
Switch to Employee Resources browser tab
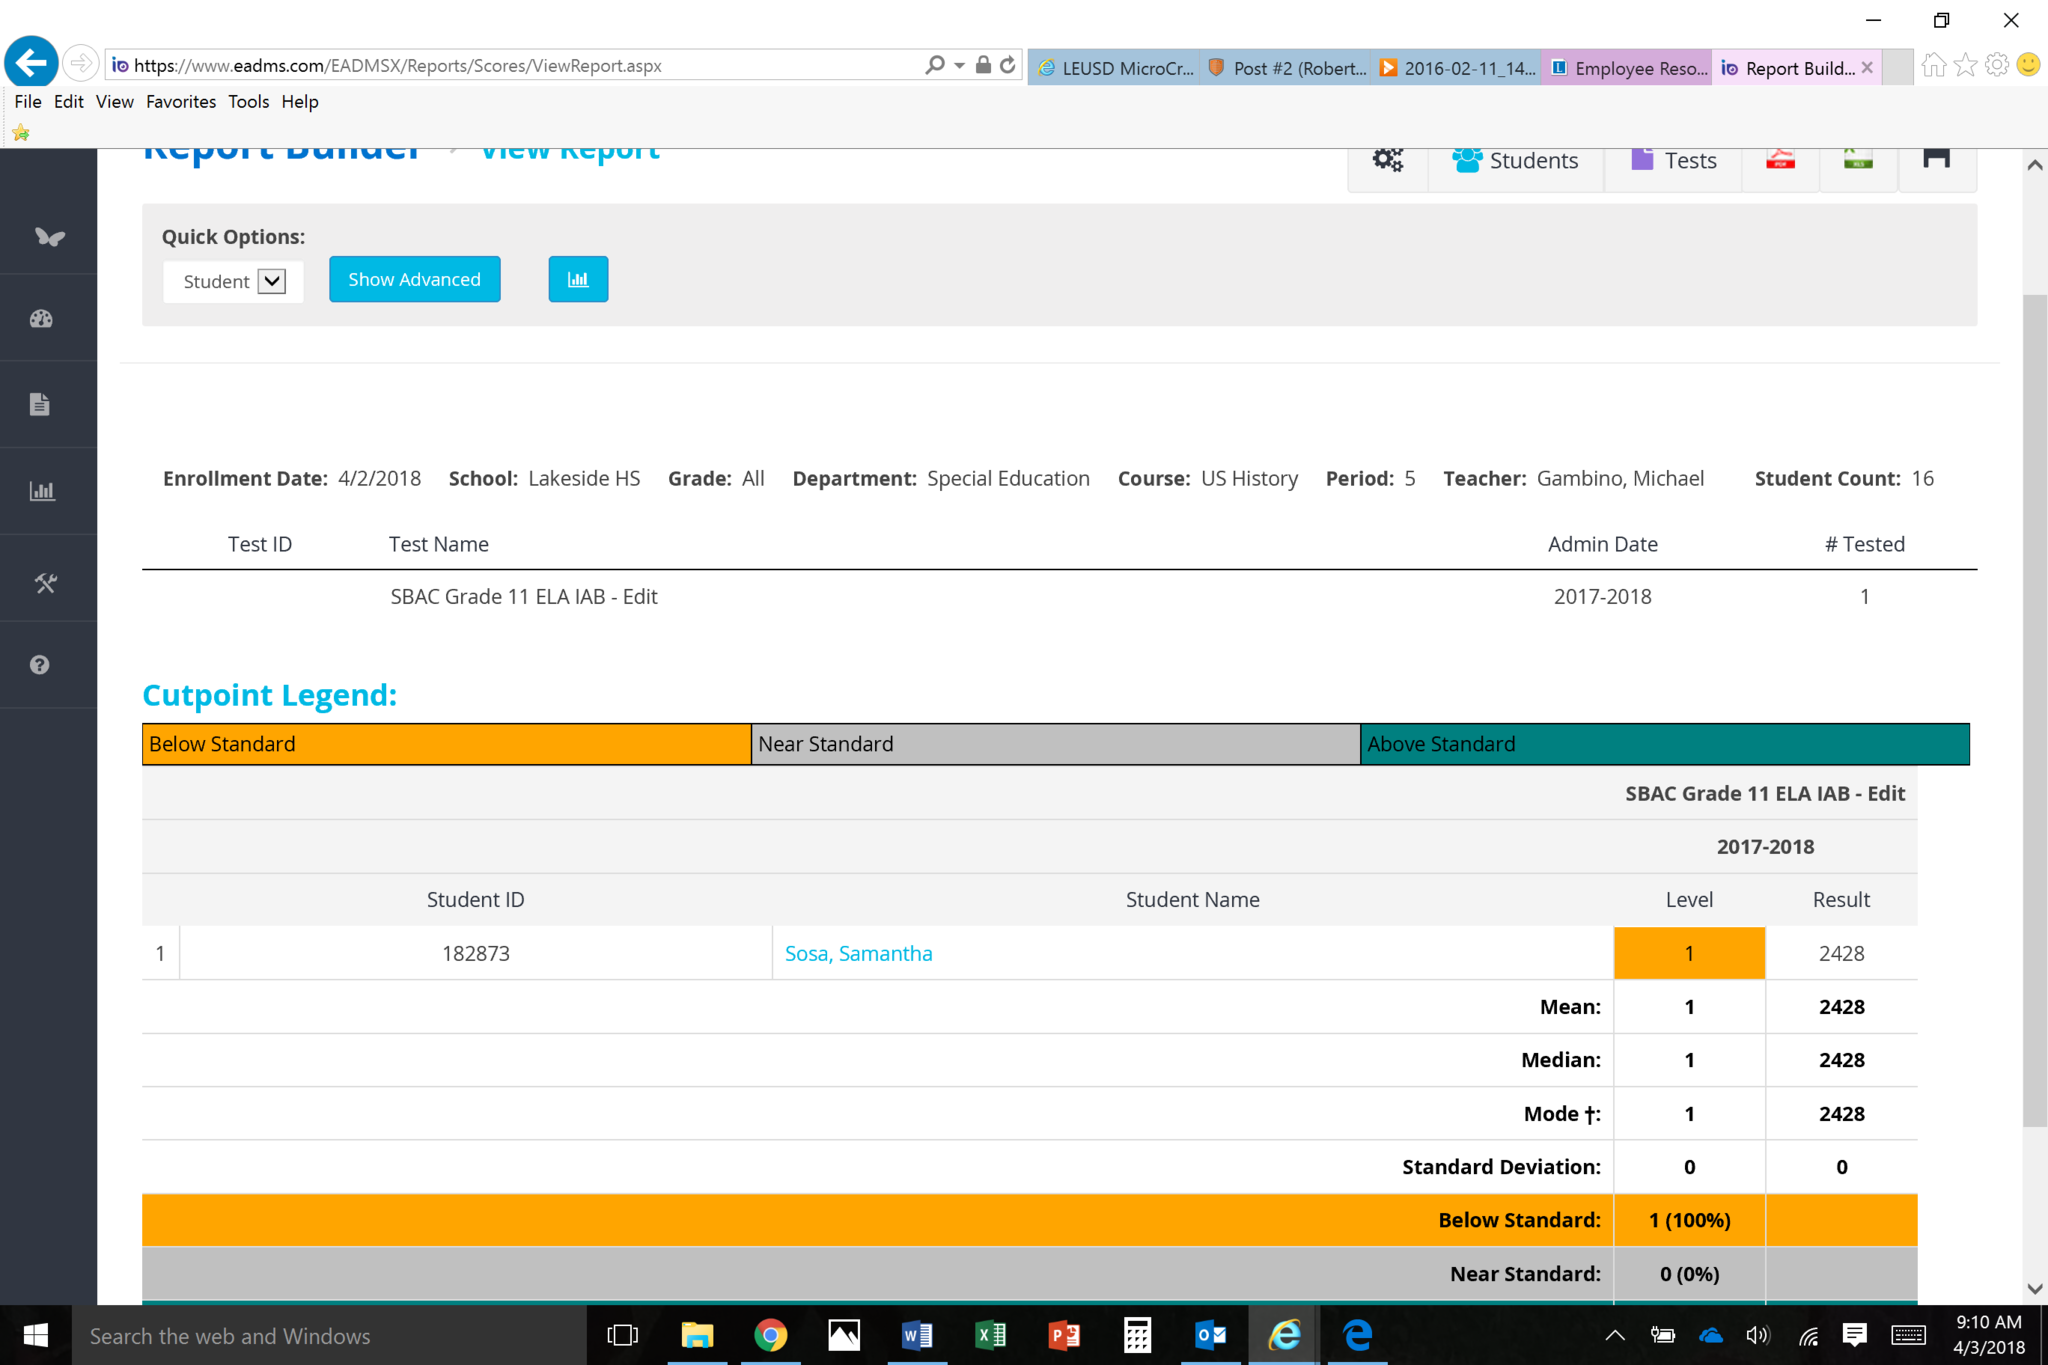(1627, 68)
